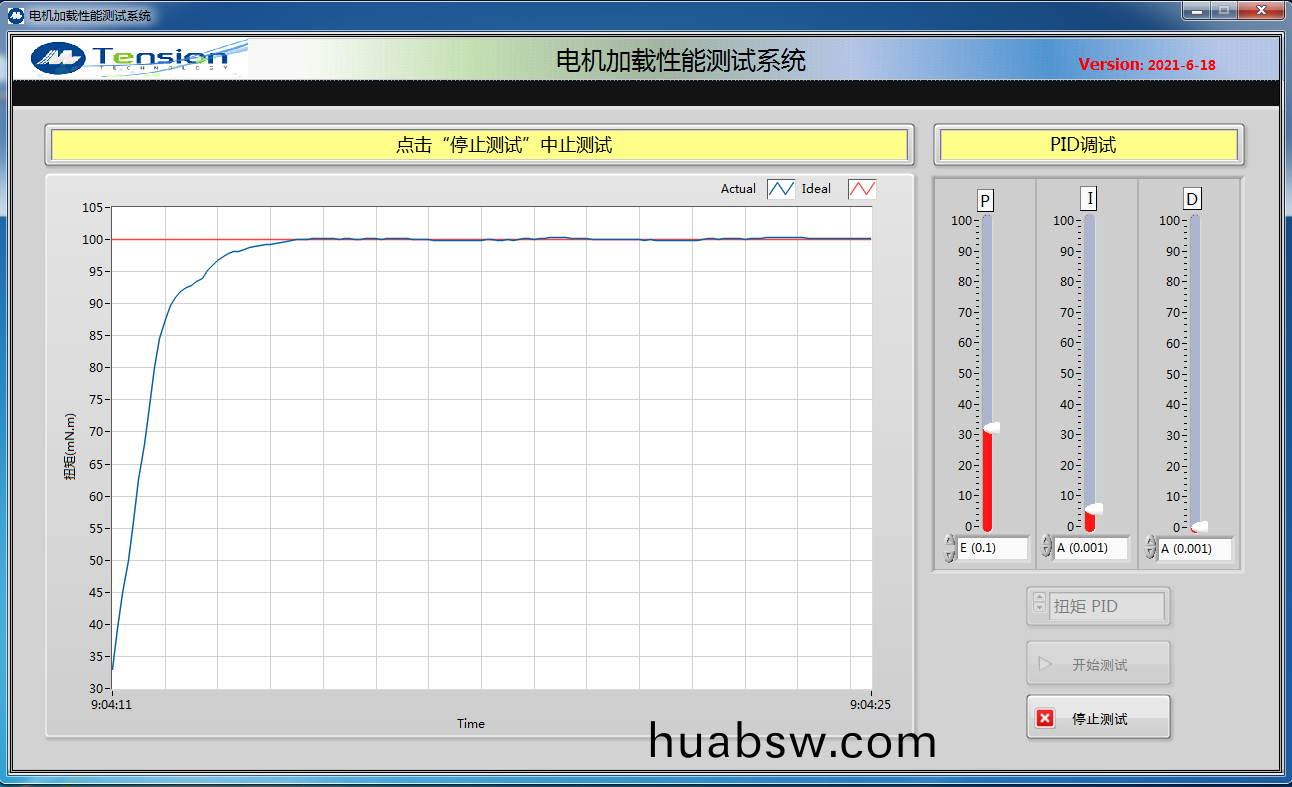Increment the D range ring A (0.001)
This screenshot has width=1292, height=787.
(1151, 542)
